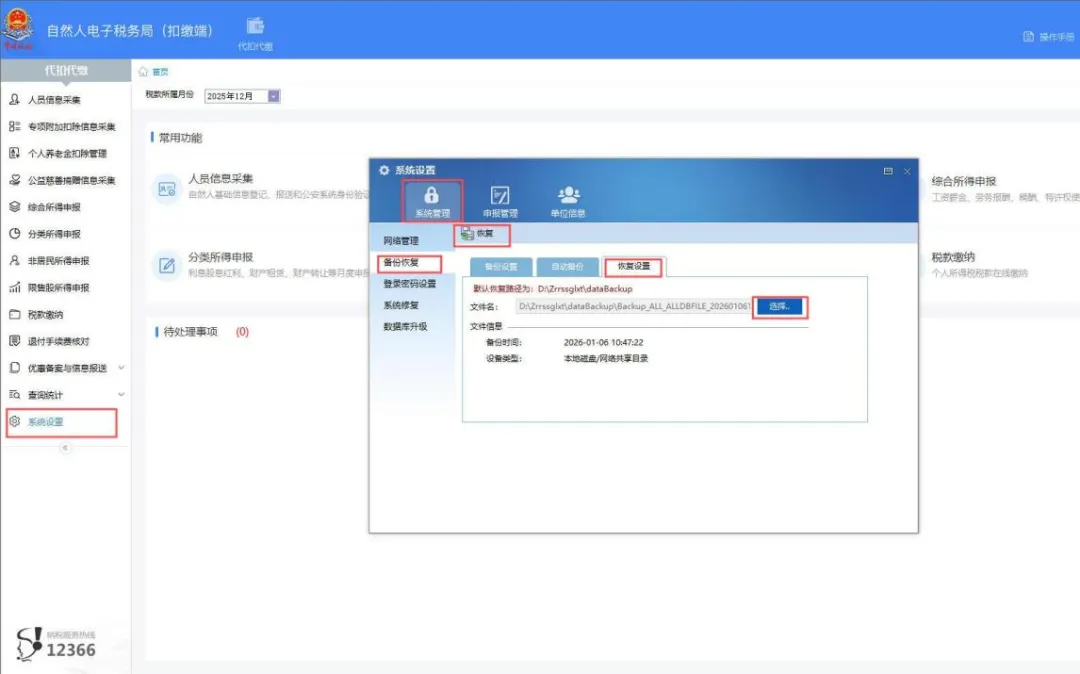Click the 12366 hotline icon
Screen dimensions: 1080x674
pyautogui.click(x=29, y=644)
